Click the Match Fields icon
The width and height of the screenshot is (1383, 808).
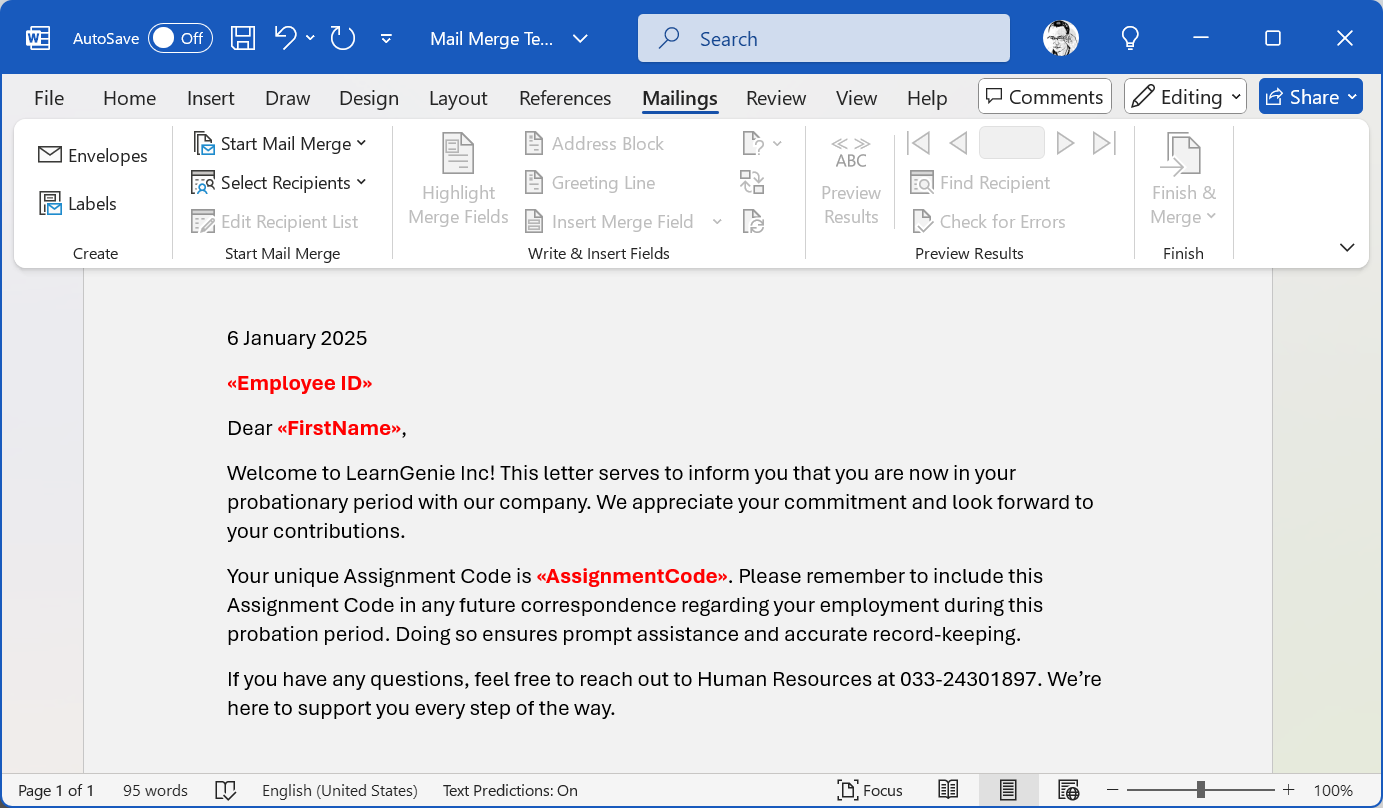752,182
